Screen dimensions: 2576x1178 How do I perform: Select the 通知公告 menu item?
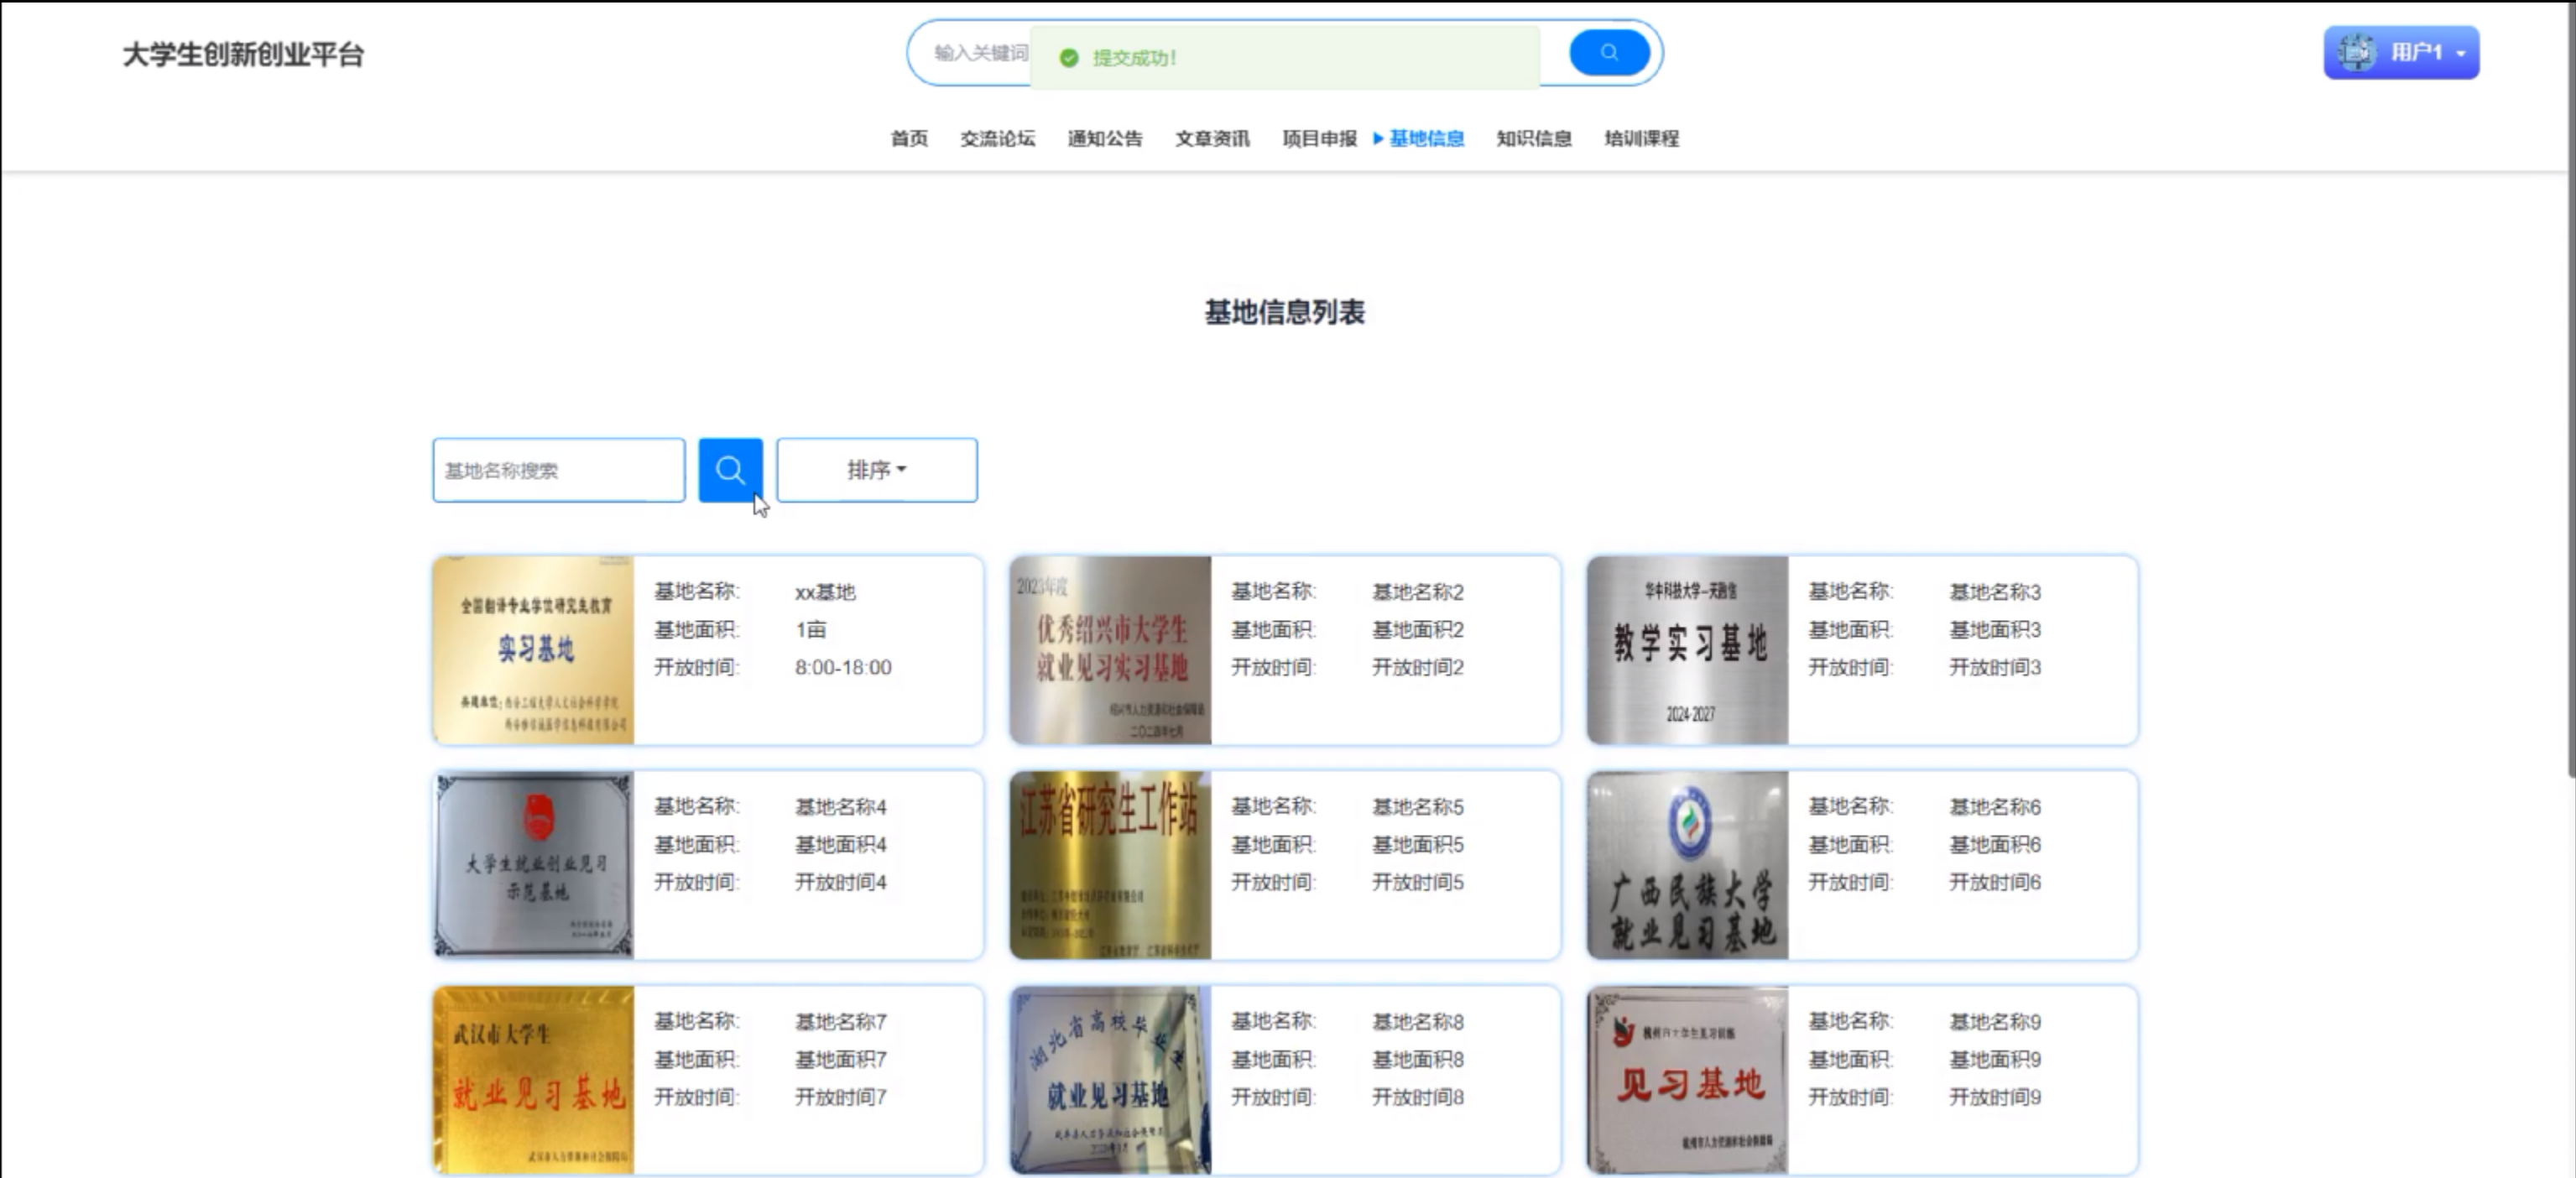click(x=1104, y=138)
